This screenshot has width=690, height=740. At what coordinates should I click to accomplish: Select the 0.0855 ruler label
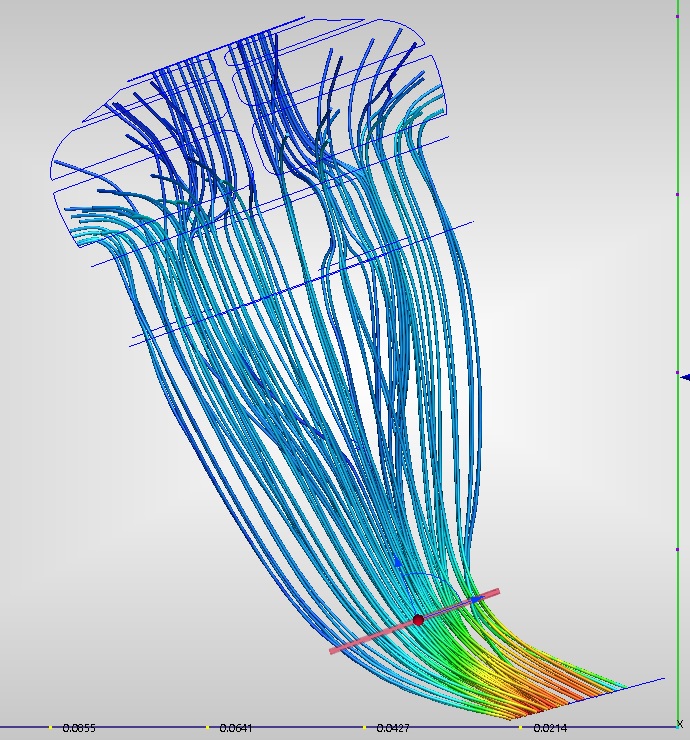[79, 729]
